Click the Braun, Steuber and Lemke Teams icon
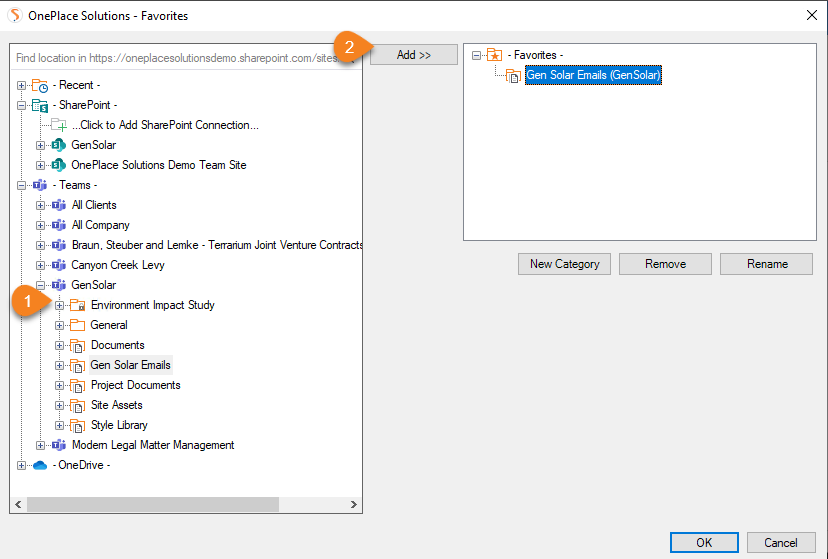The image size is (828, 559). pyautogui.click(x=59, y=245)
